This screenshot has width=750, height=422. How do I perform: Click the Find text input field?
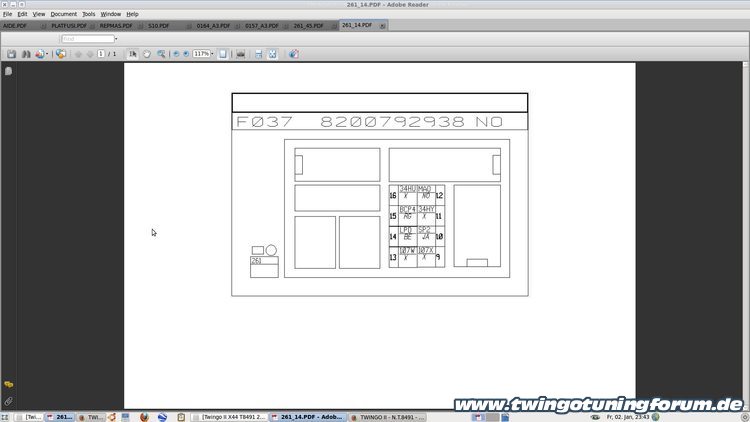(88, 39)
